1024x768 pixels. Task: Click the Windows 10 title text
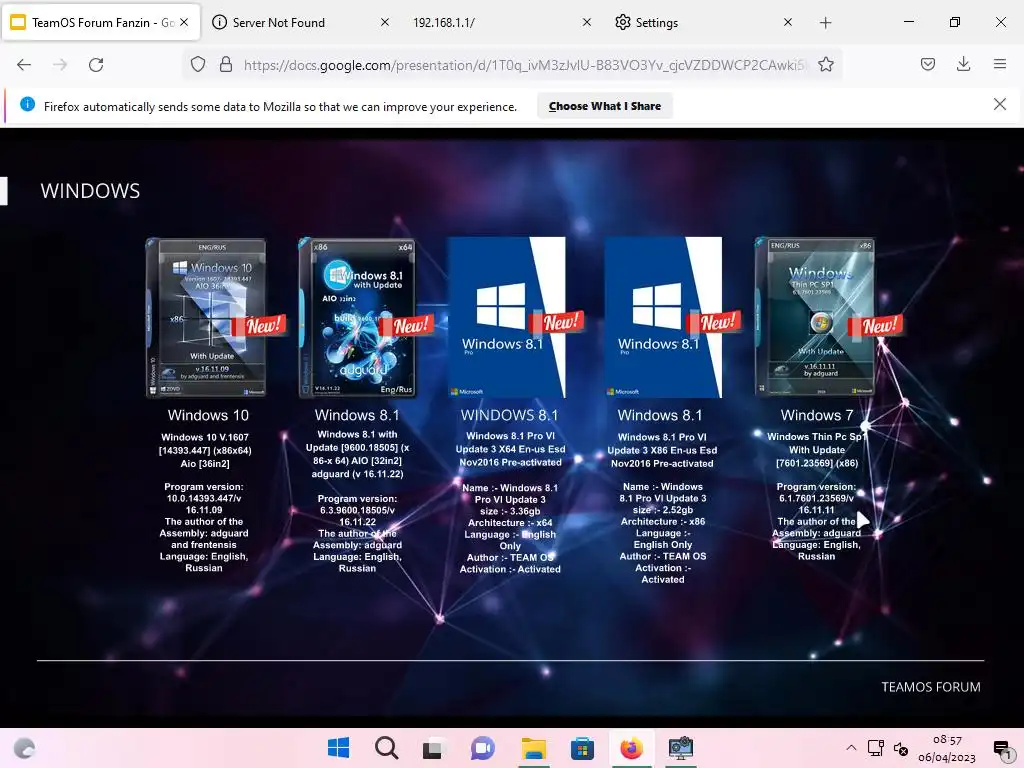click(208, 415)
